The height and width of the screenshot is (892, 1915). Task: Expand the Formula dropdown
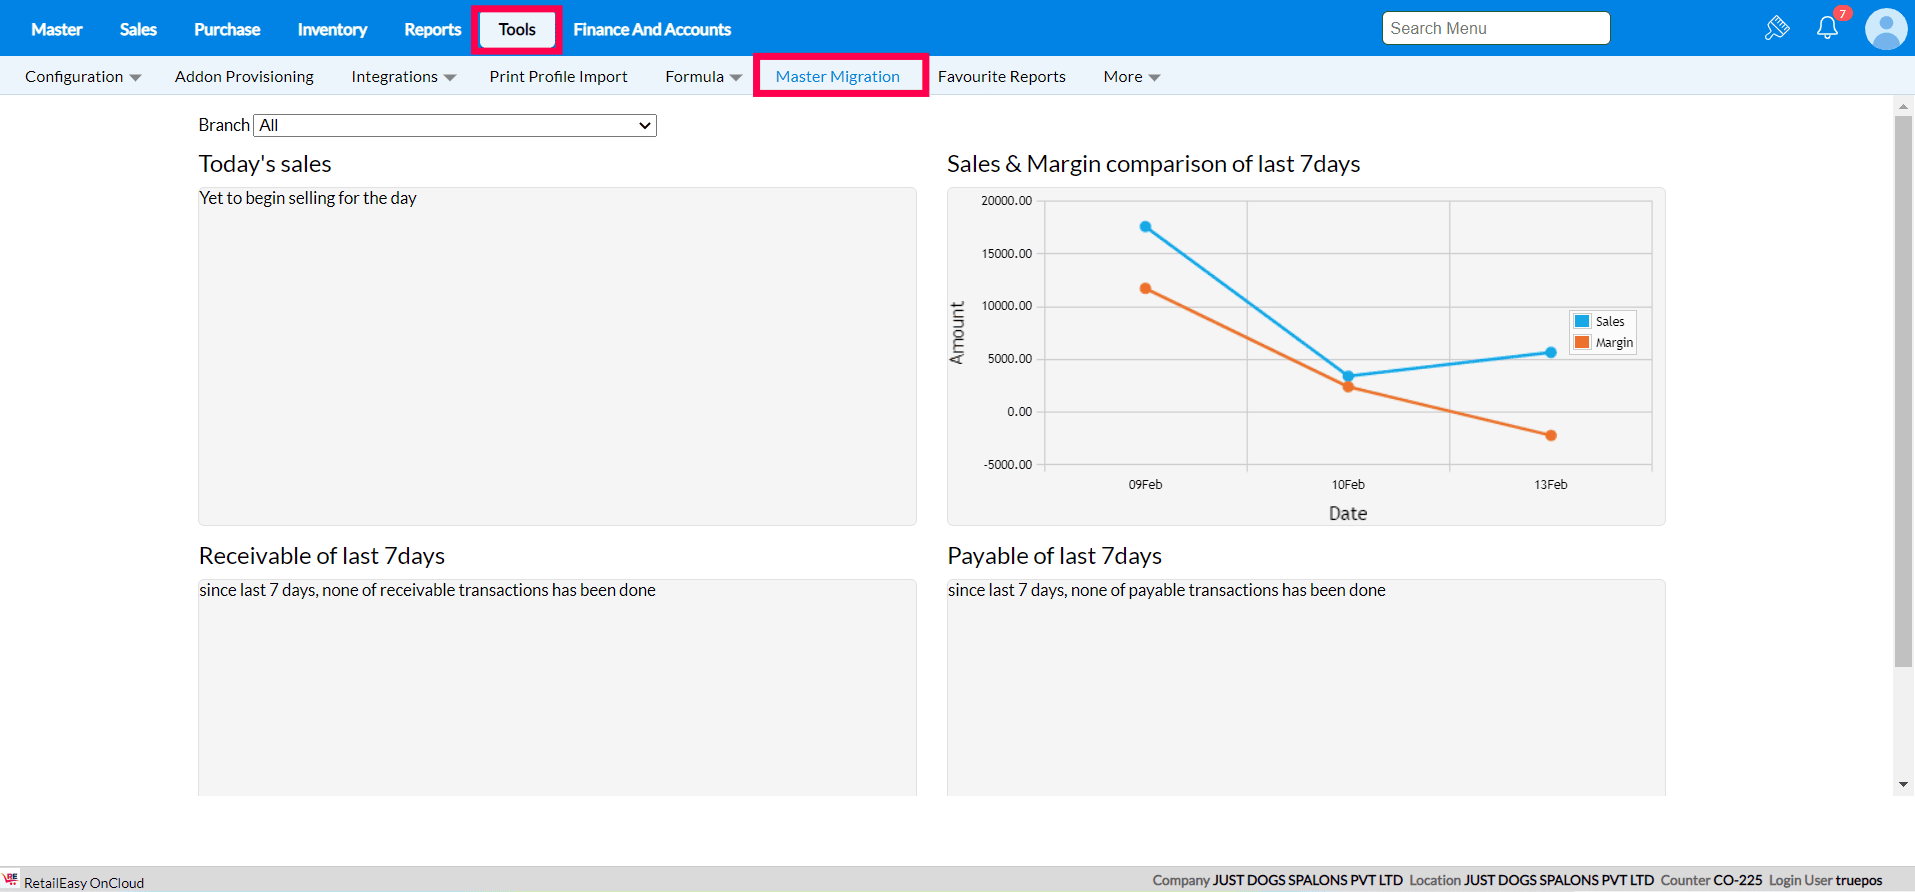pos(703,77)
